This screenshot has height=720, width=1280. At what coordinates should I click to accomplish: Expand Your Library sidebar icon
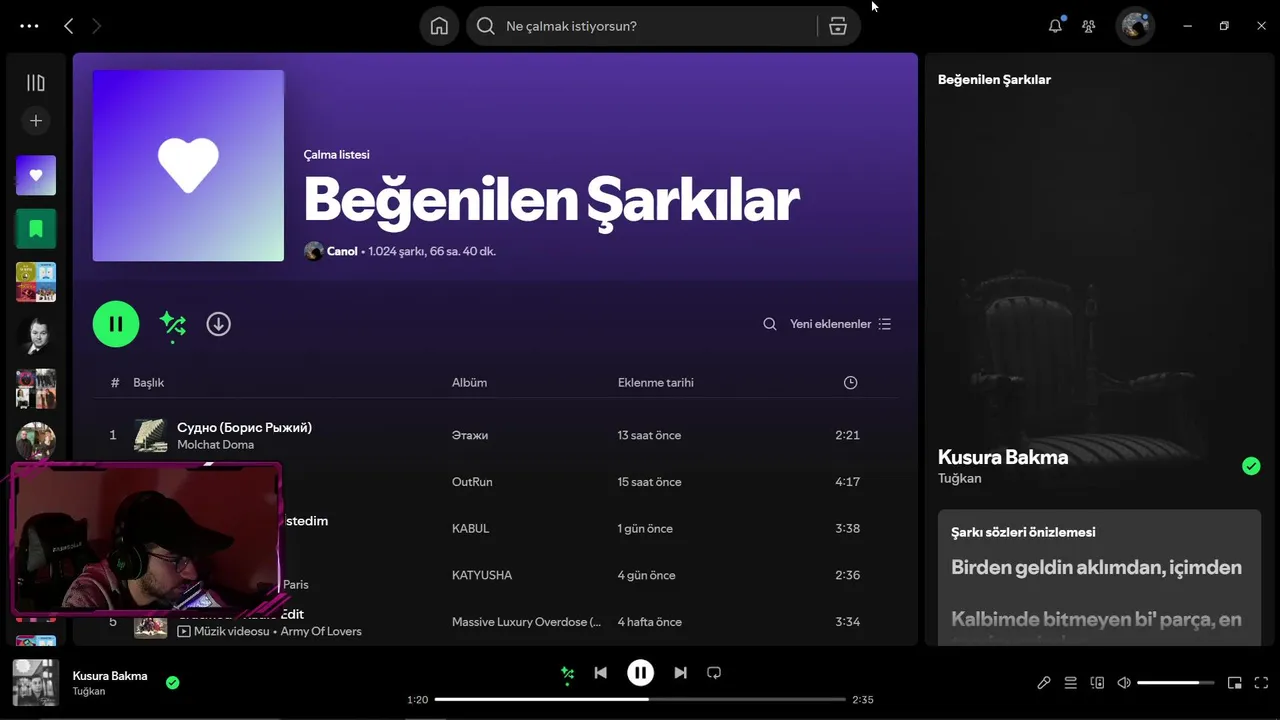[36, 83]
